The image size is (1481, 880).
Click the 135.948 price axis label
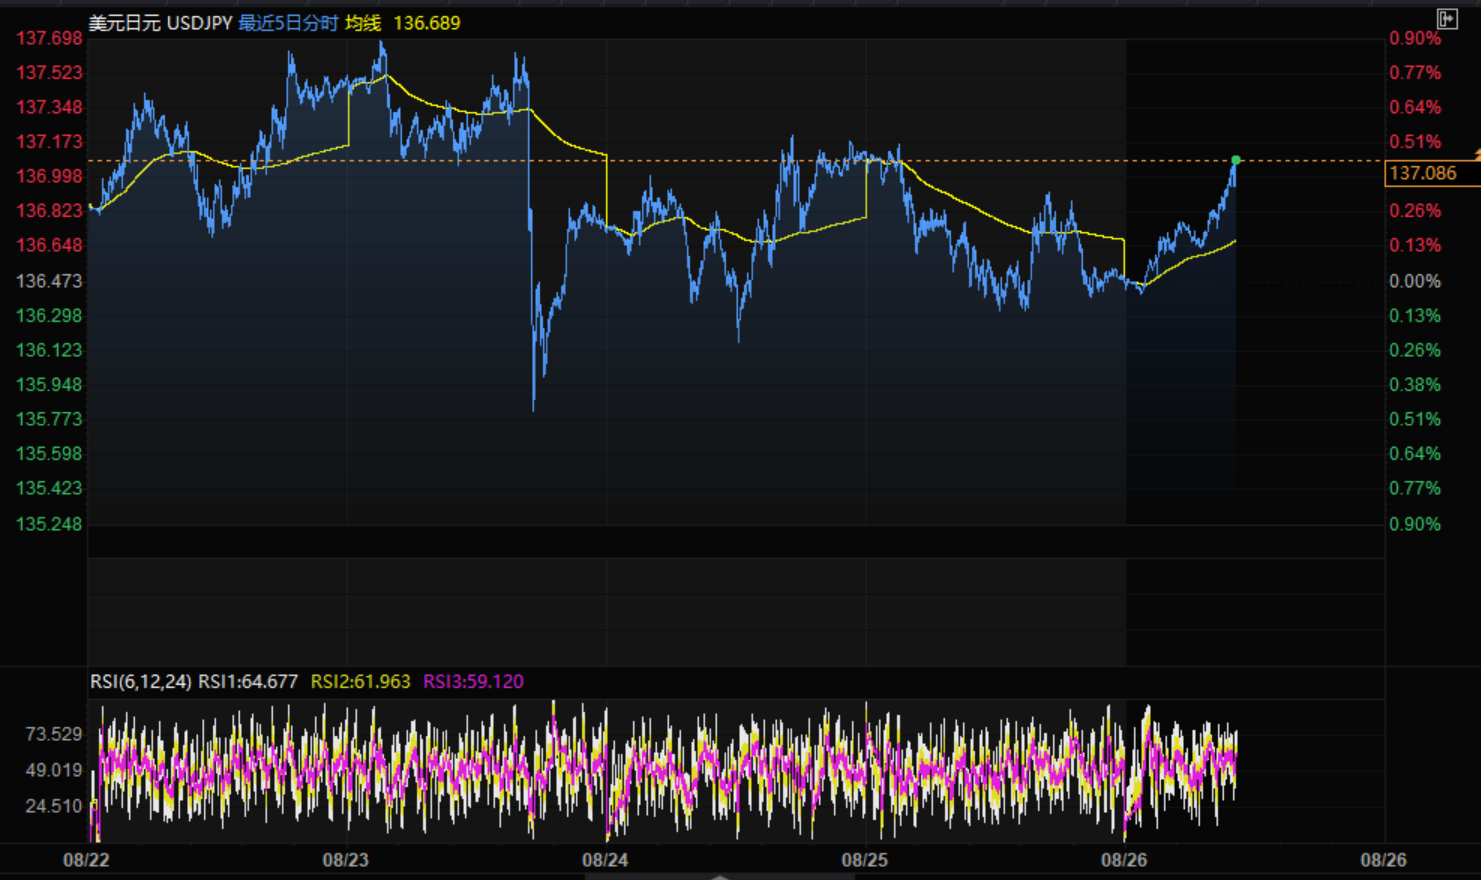(49, 385)
